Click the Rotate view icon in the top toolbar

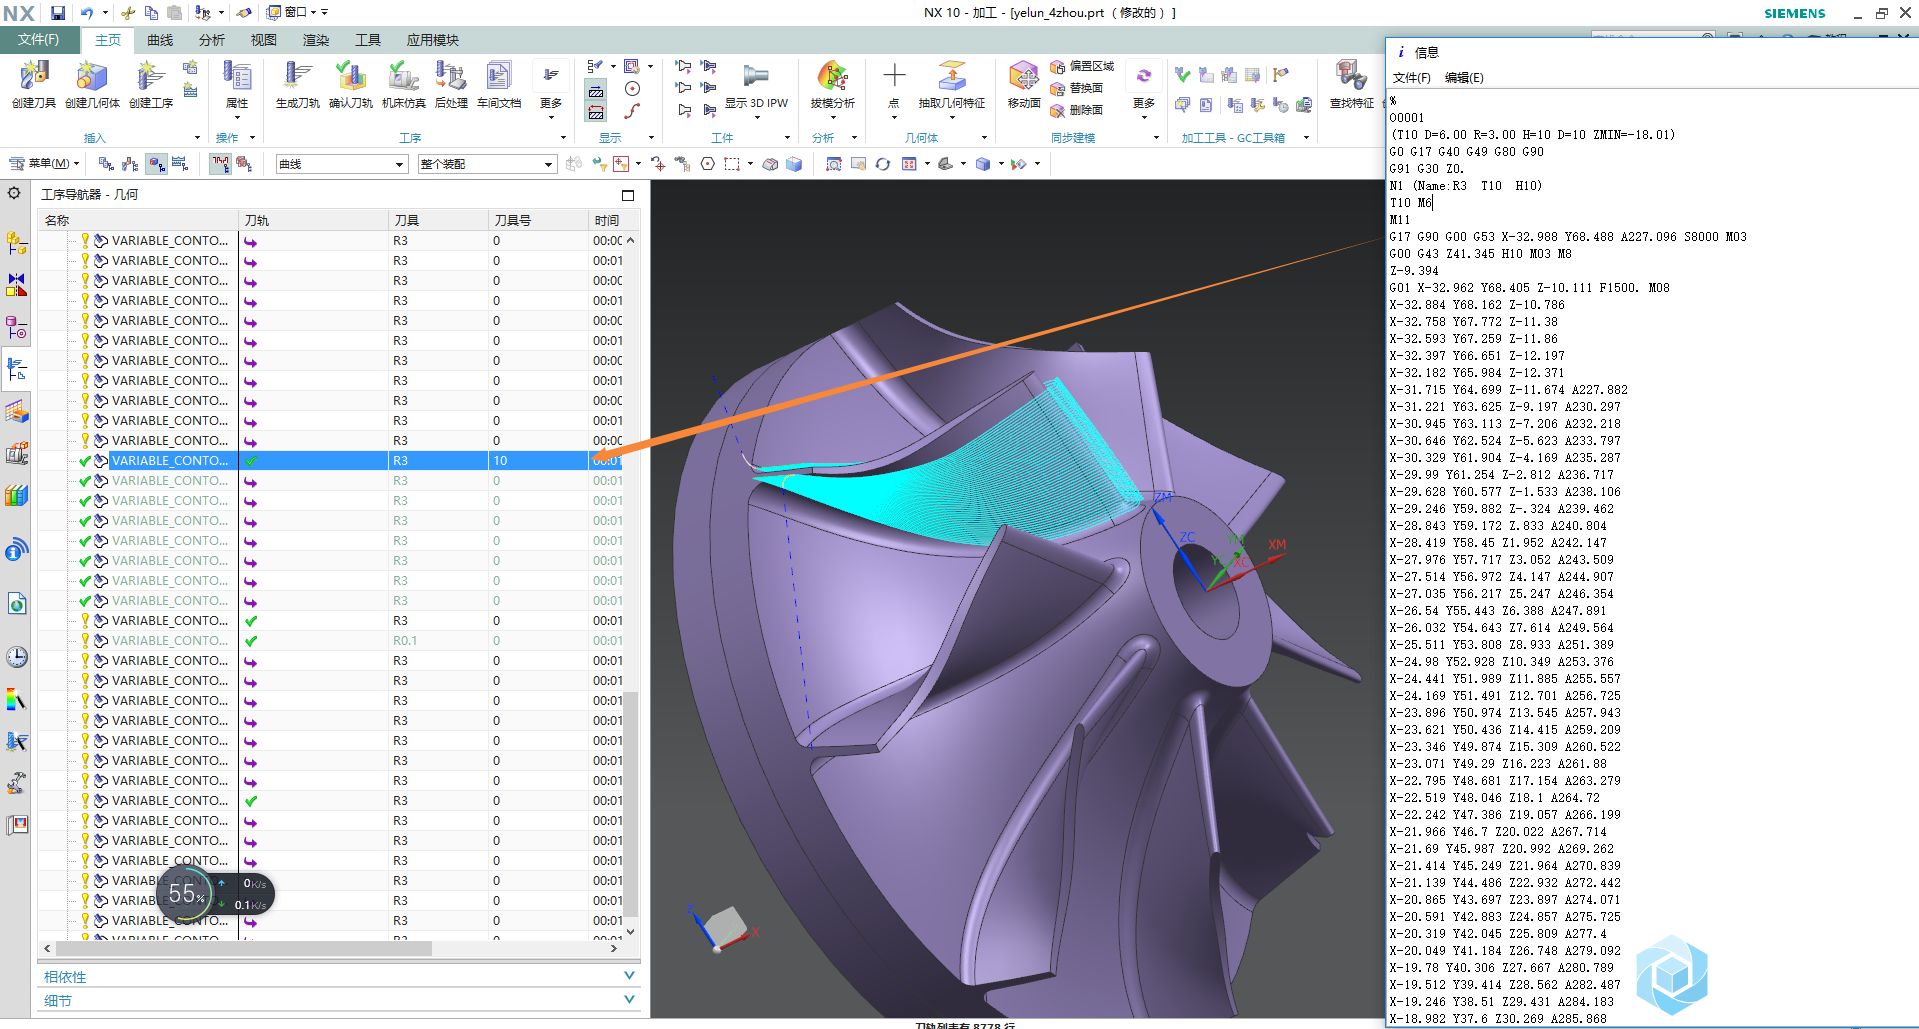click(x=883, y=164)
